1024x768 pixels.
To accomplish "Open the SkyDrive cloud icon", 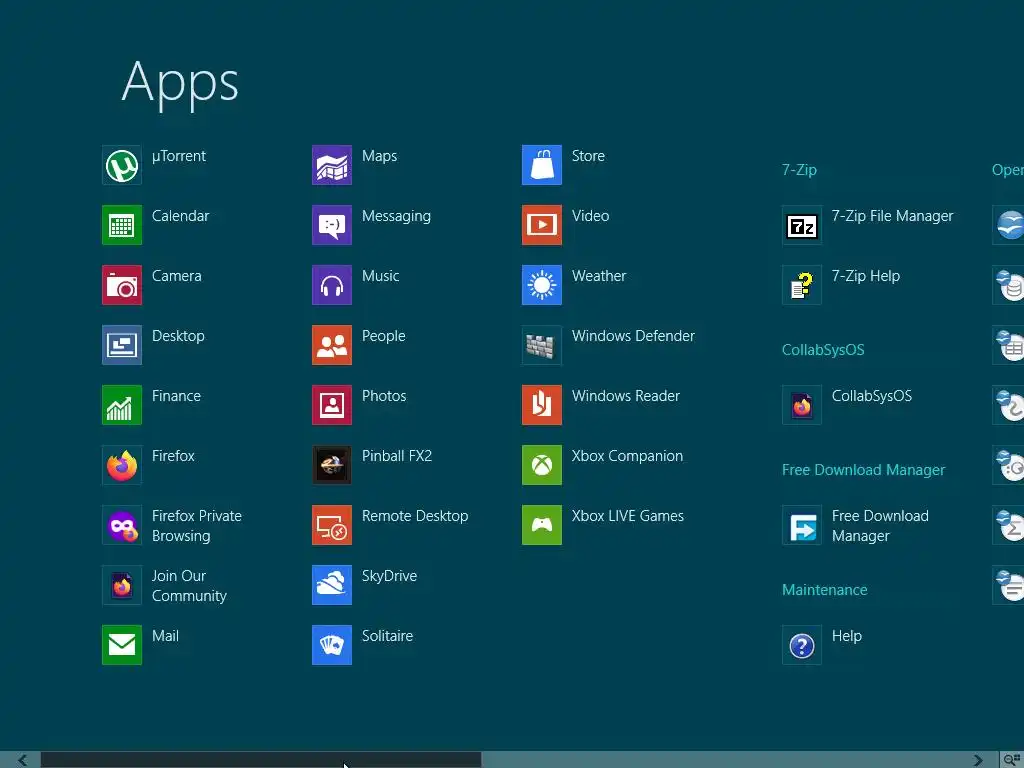I will 332,585.
